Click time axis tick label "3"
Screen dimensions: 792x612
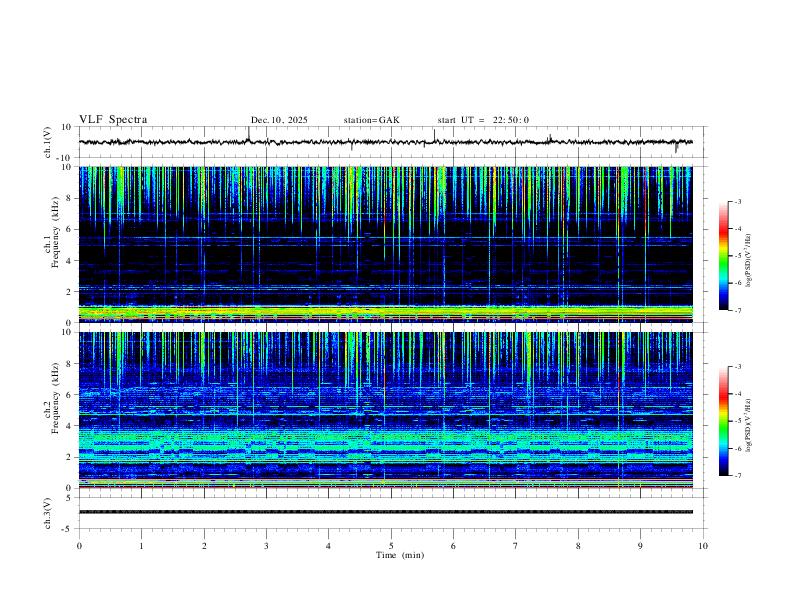point(266,546)
